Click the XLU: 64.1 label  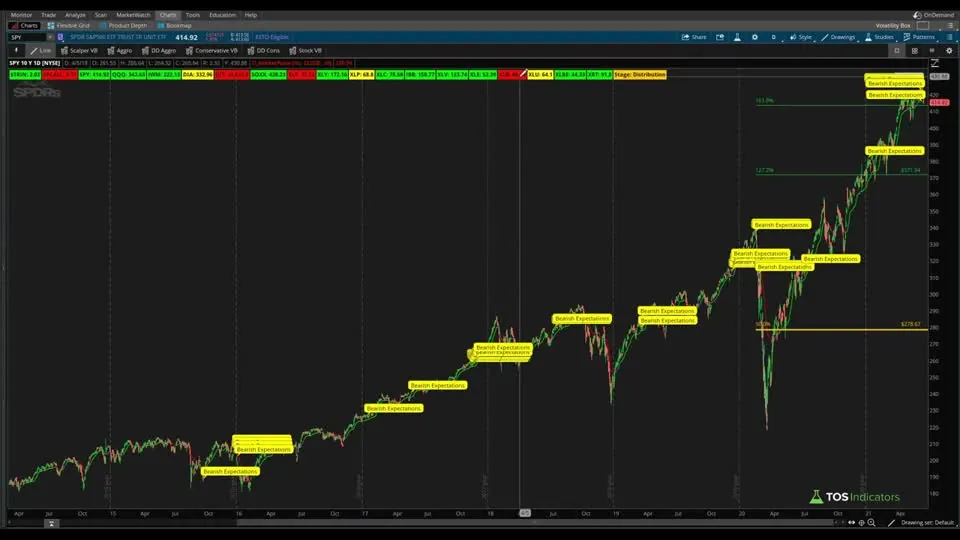click(540, 75)
